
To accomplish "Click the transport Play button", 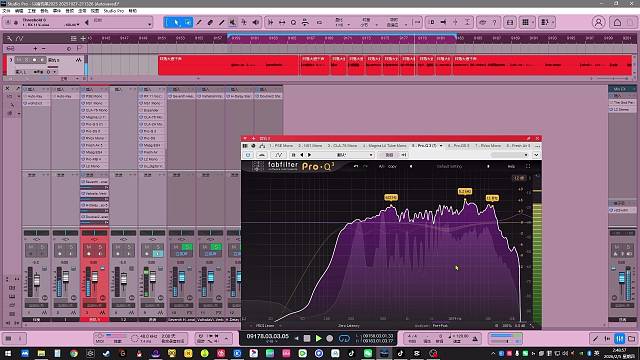I will point(318,338).
